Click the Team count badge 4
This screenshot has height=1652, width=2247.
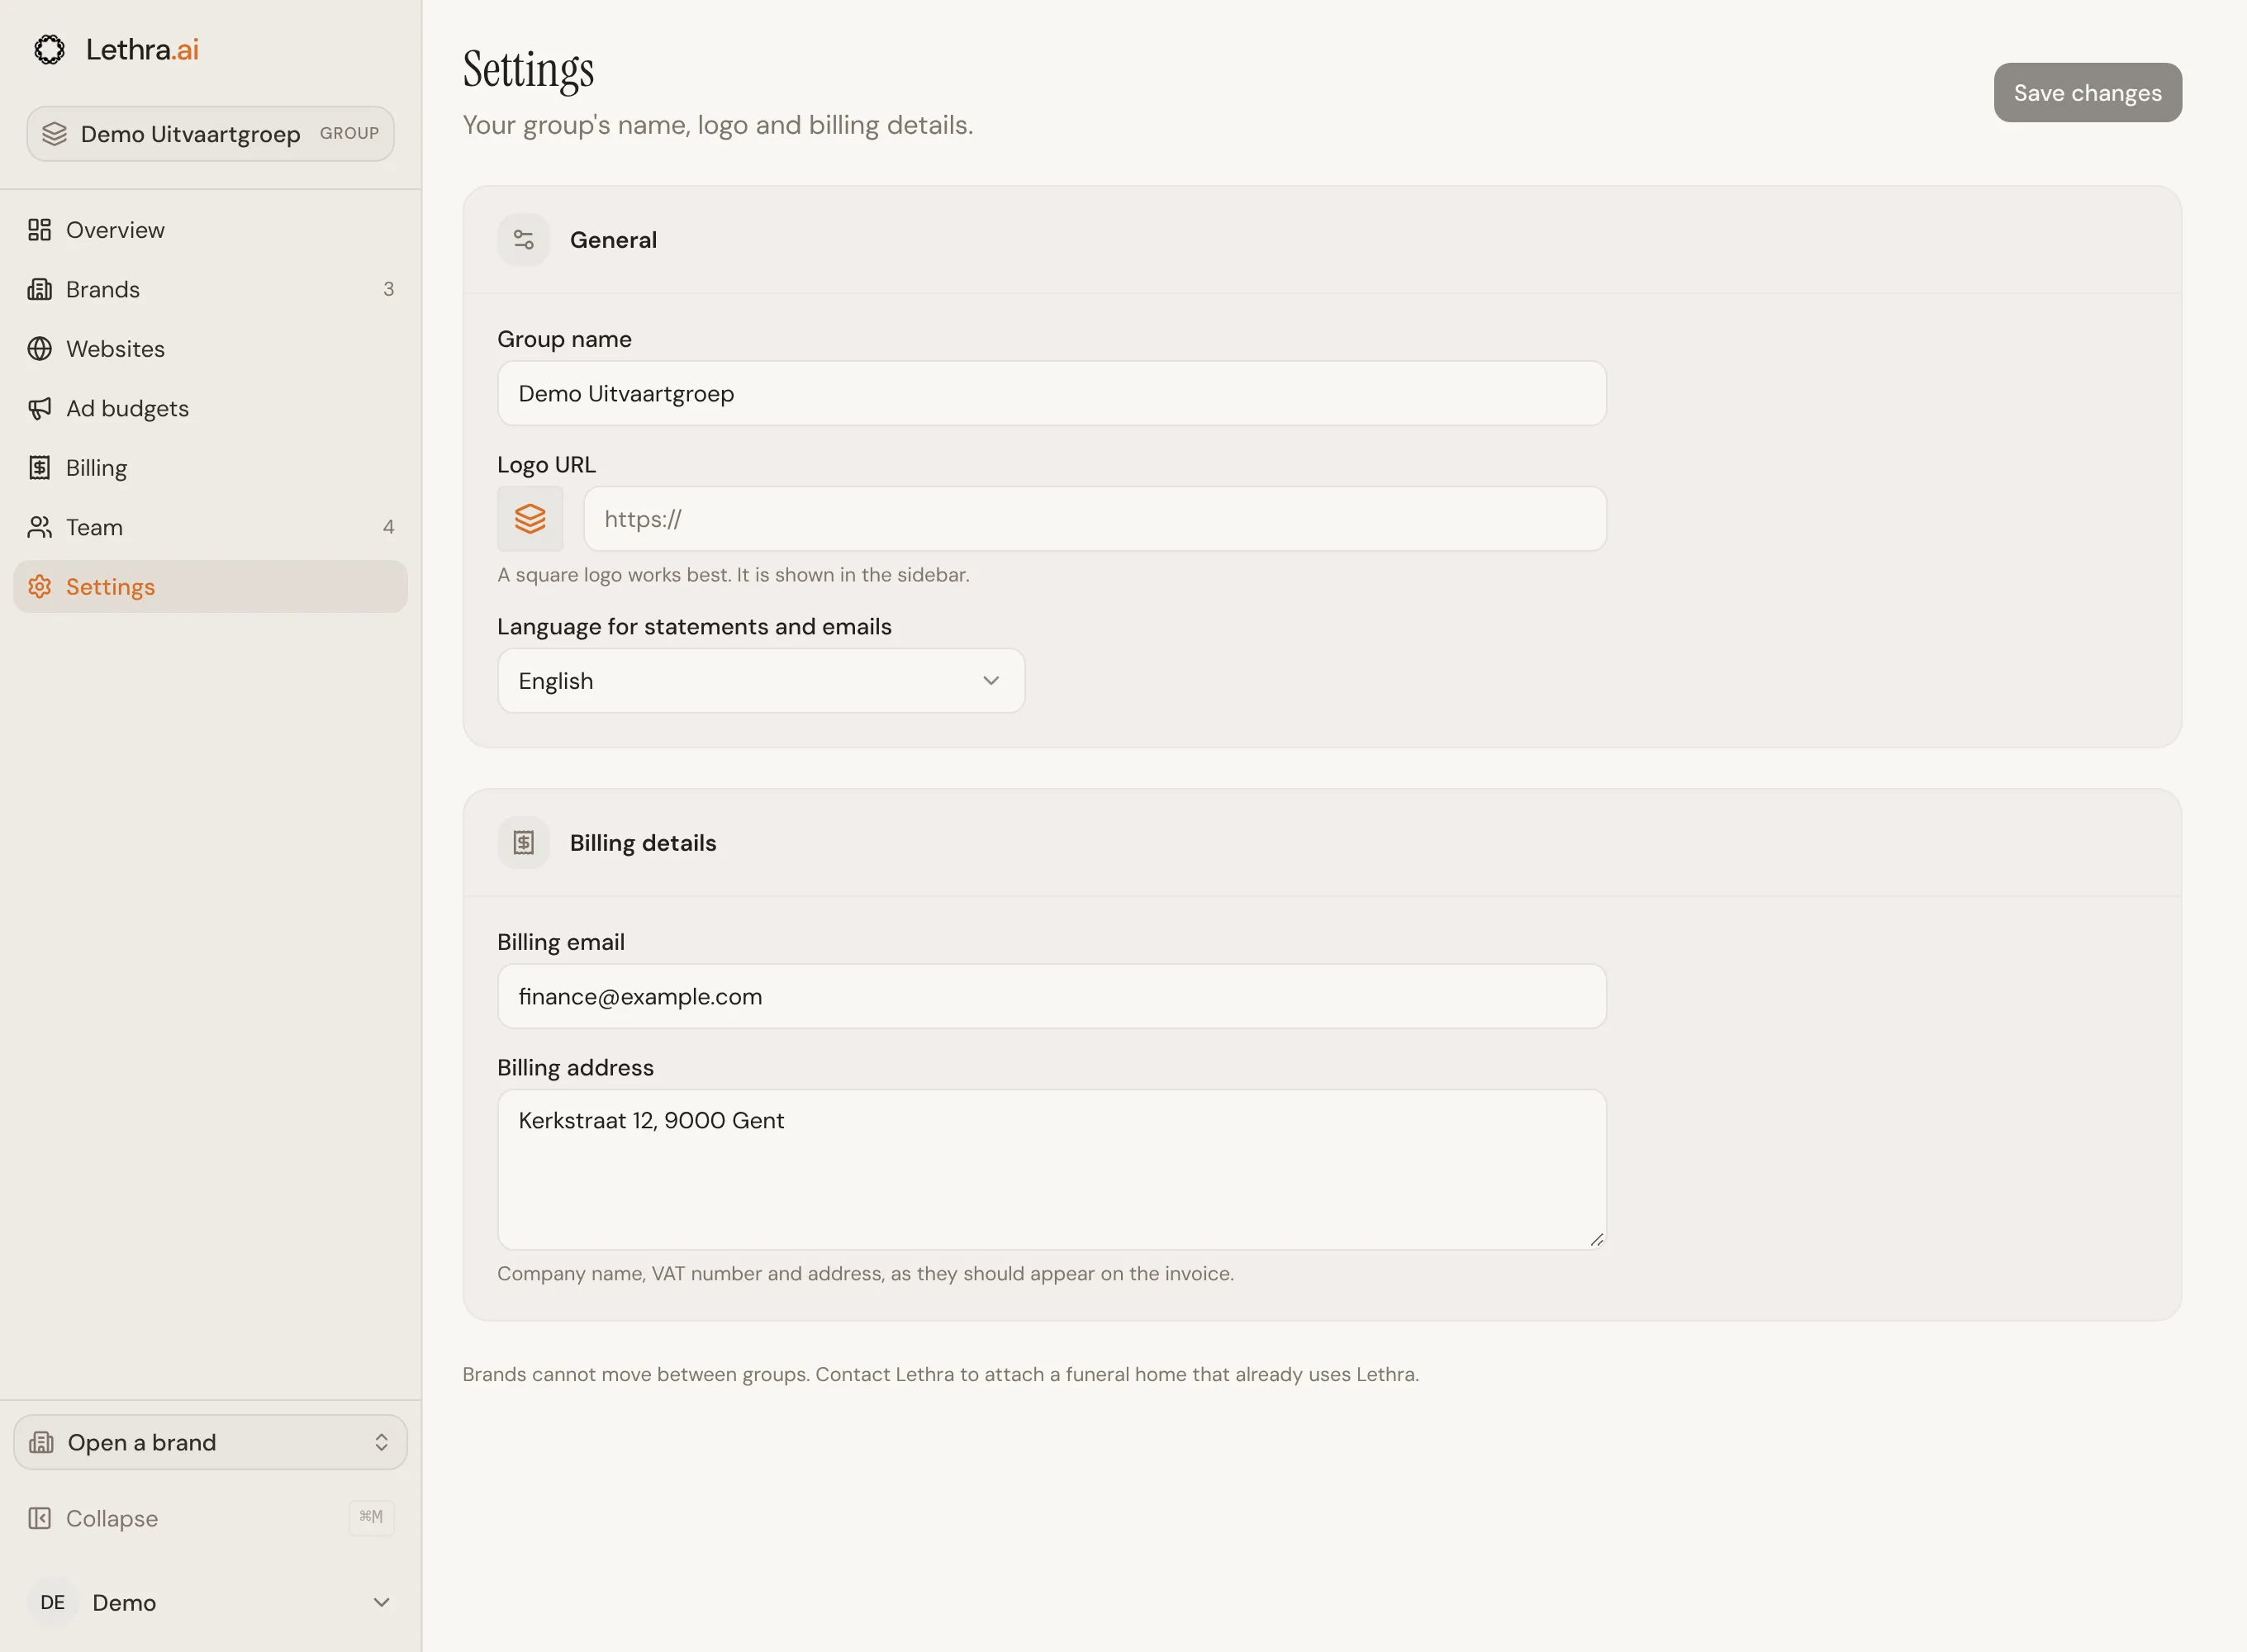(x=388, y=527)
